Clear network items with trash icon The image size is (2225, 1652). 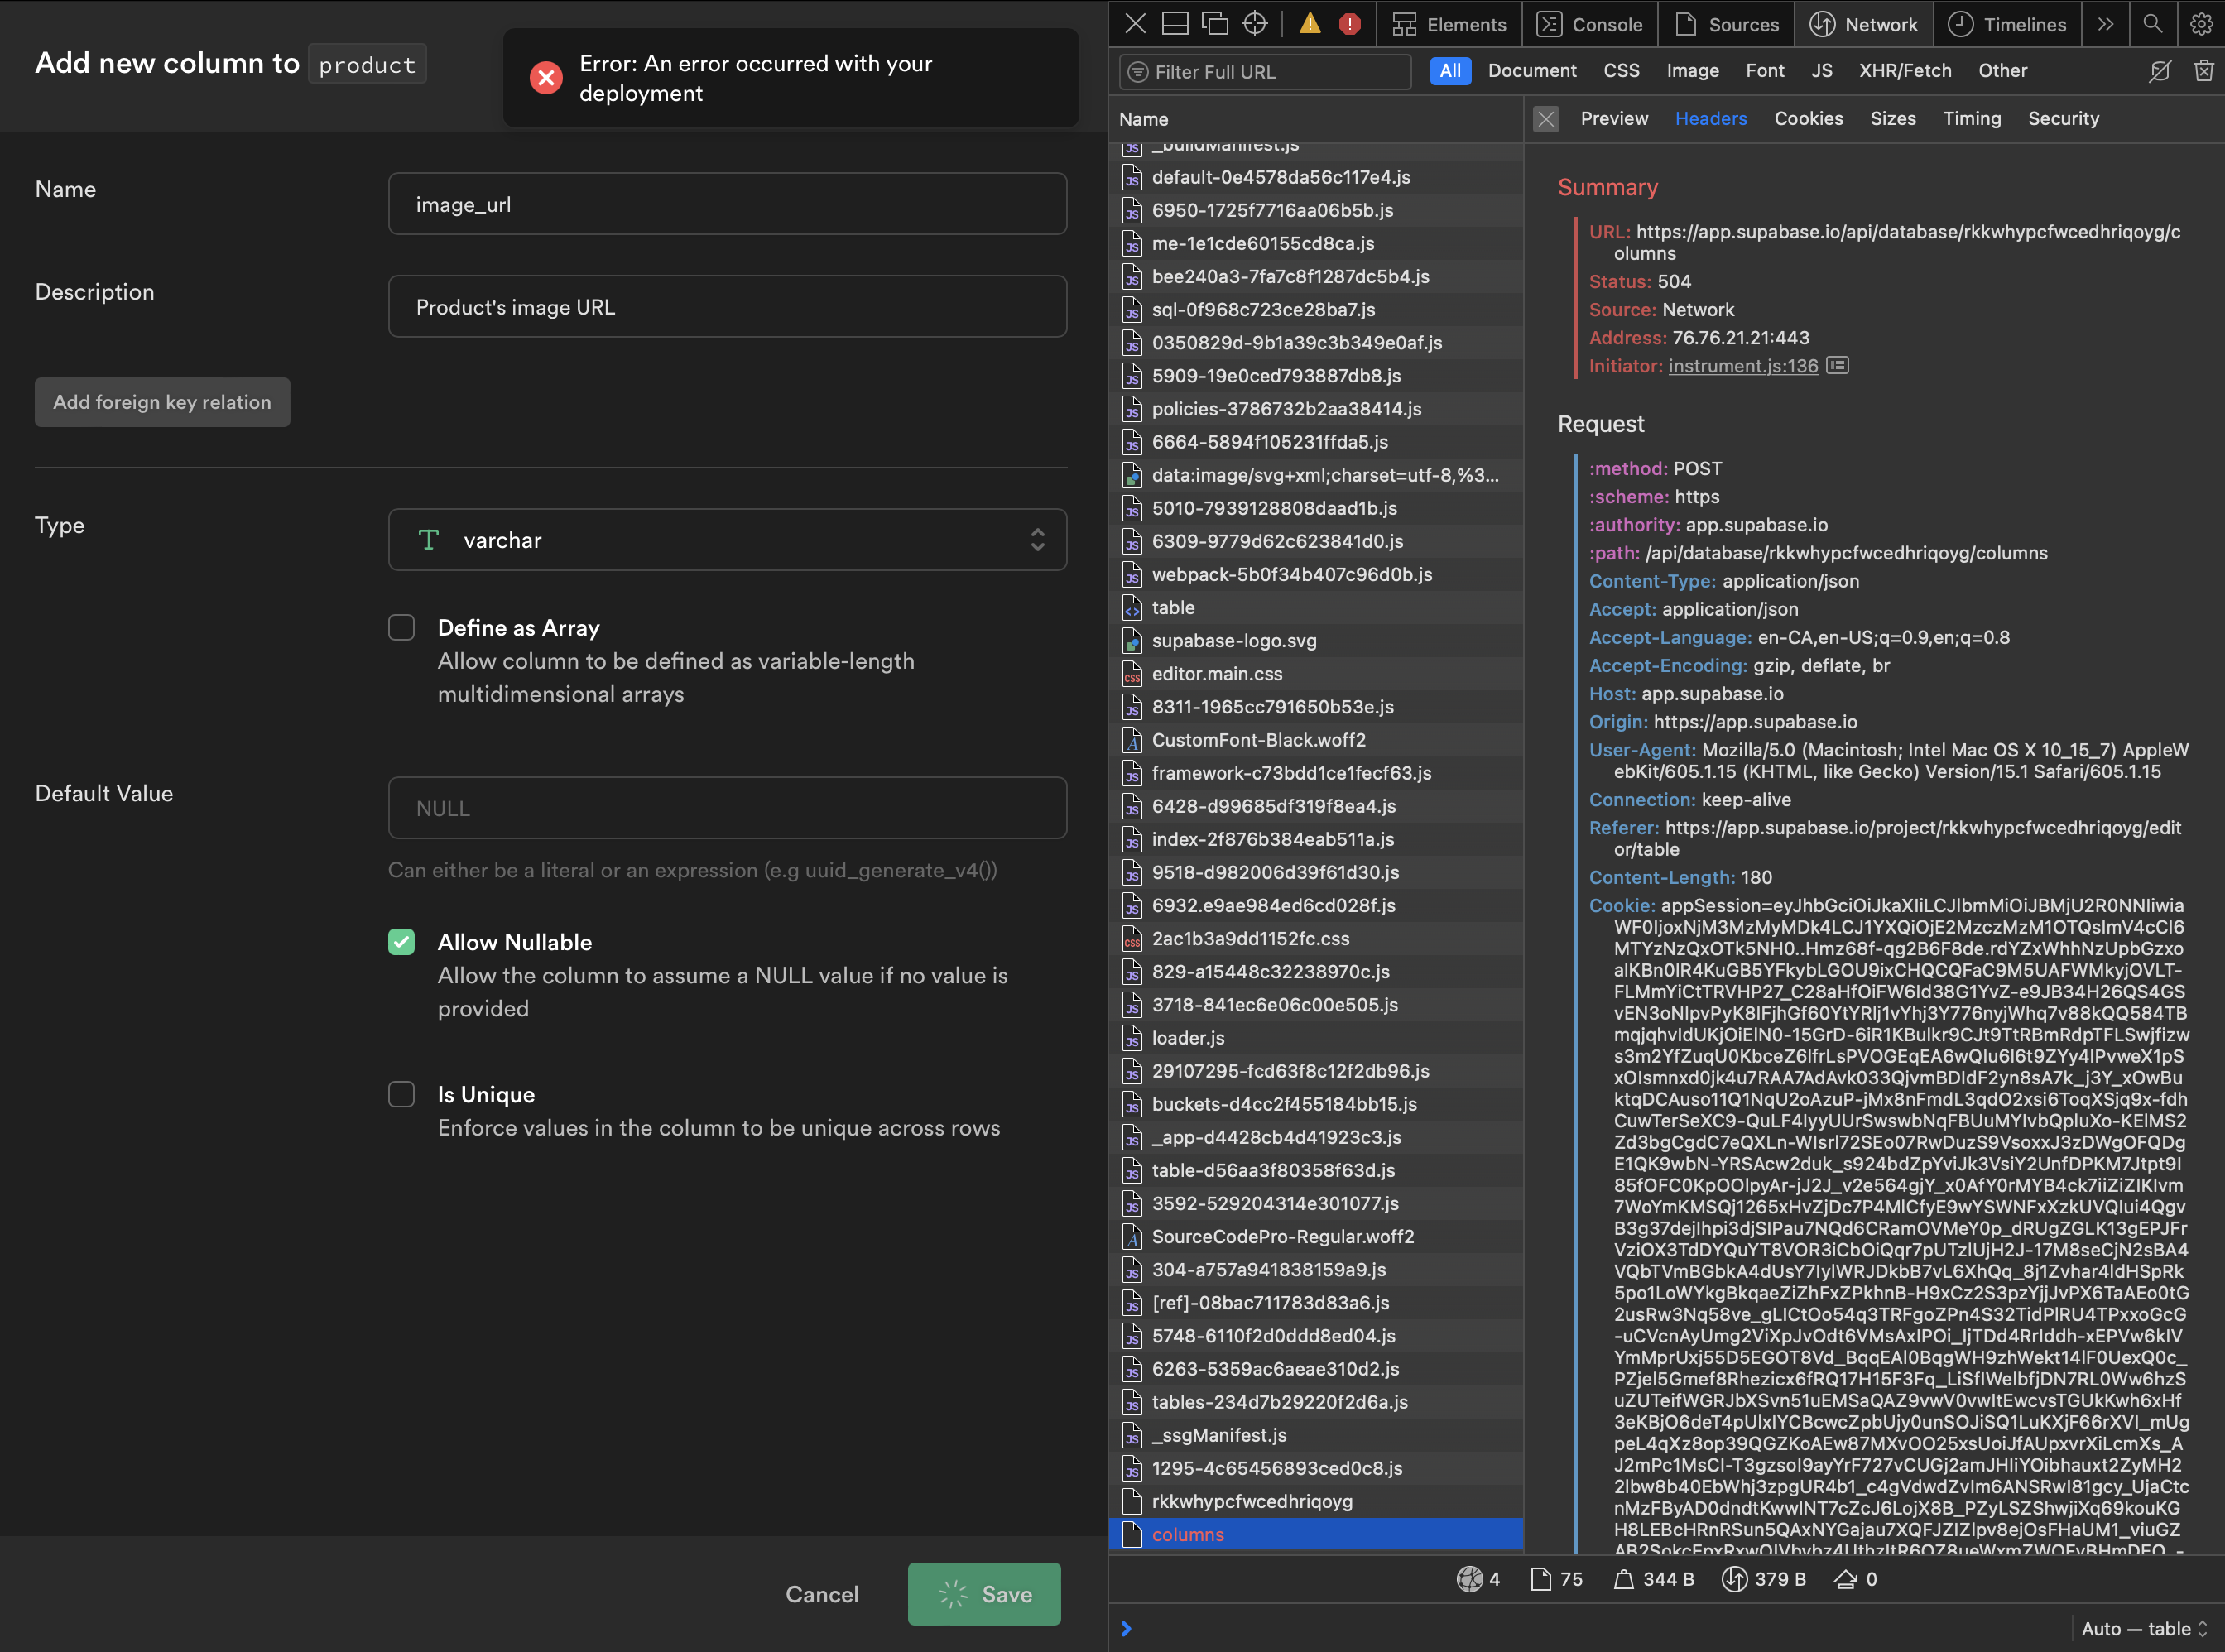[x=2203, y=71]
